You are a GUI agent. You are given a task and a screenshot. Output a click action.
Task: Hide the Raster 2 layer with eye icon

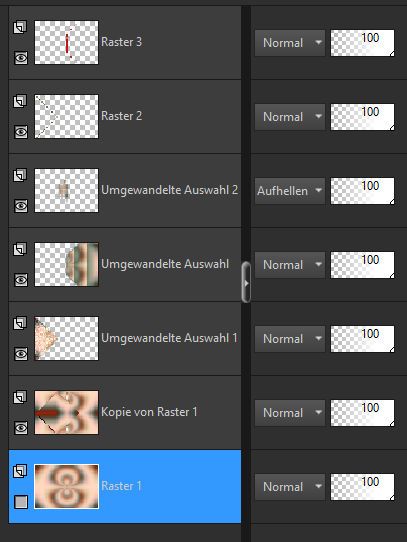21,132
